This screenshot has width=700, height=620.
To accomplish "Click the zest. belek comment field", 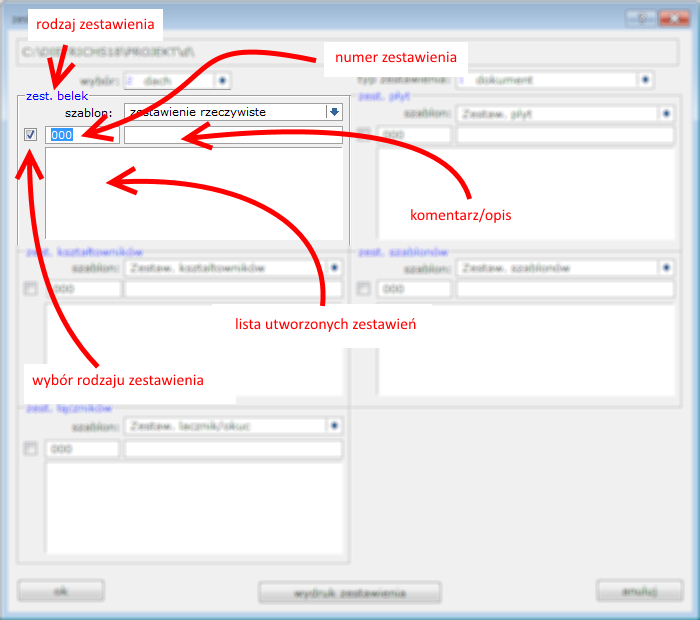I will [x=233, y=135].
